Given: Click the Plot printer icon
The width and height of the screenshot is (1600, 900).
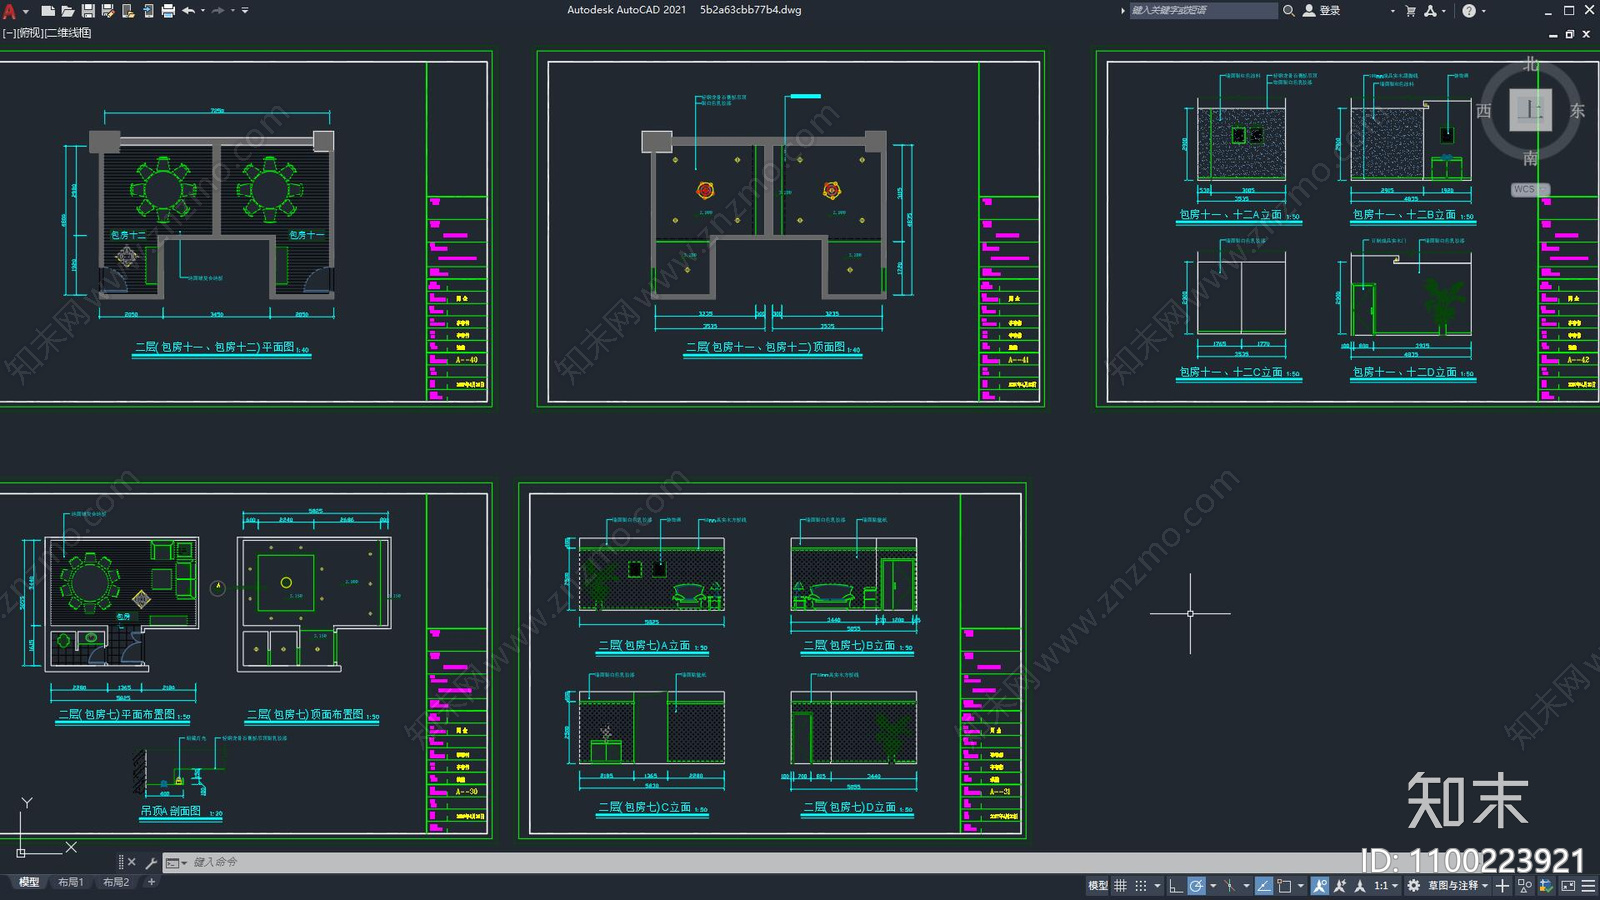Looking at the screenshot, I should [168, 11].
